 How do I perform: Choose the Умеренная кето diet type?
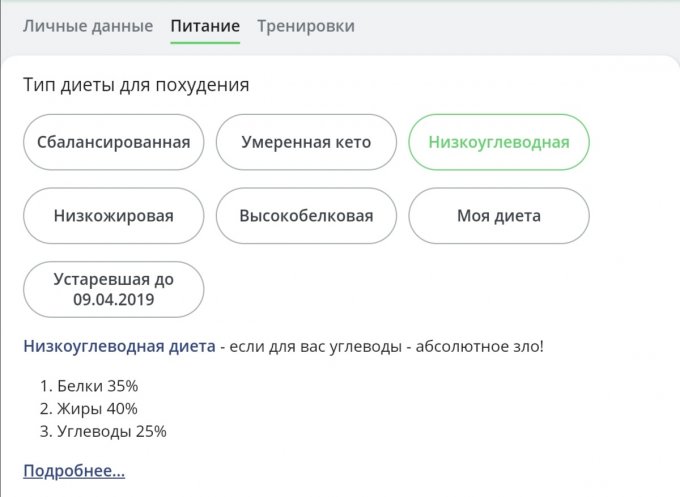(306, 142)
